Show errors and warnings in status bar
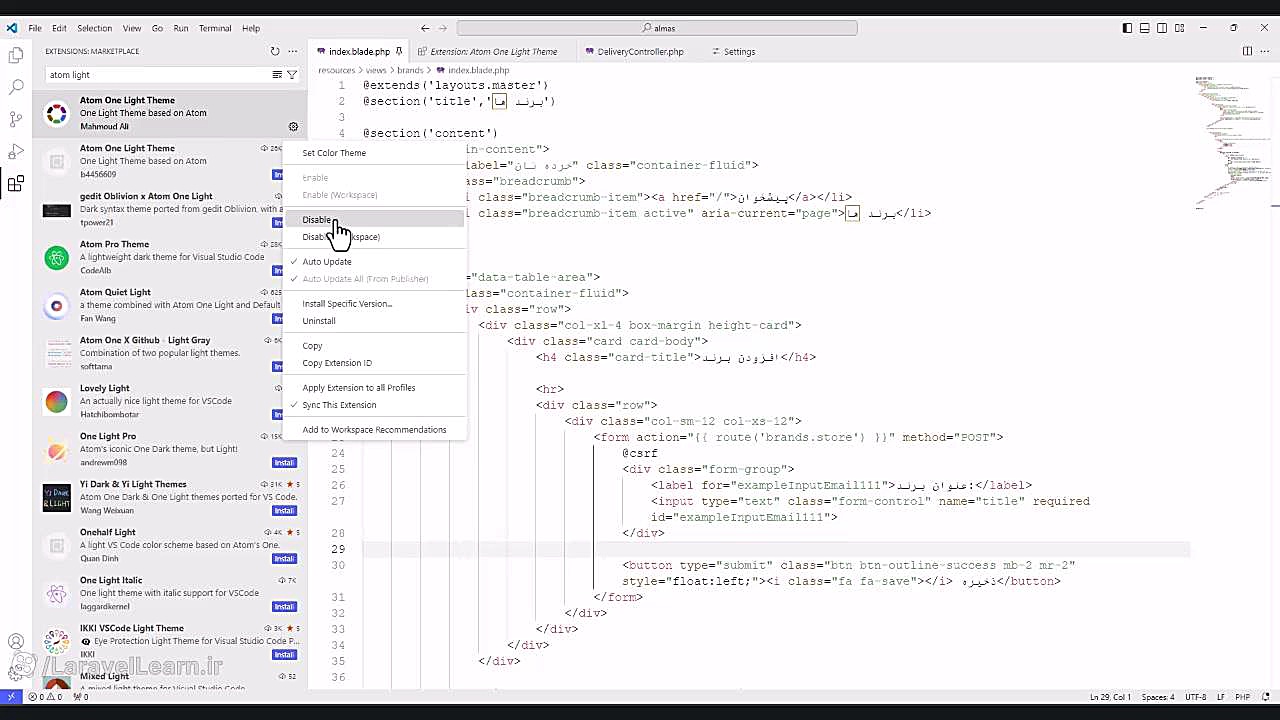Image resolution: width=1280 pixels, height=720 pixels. (46, 697)
